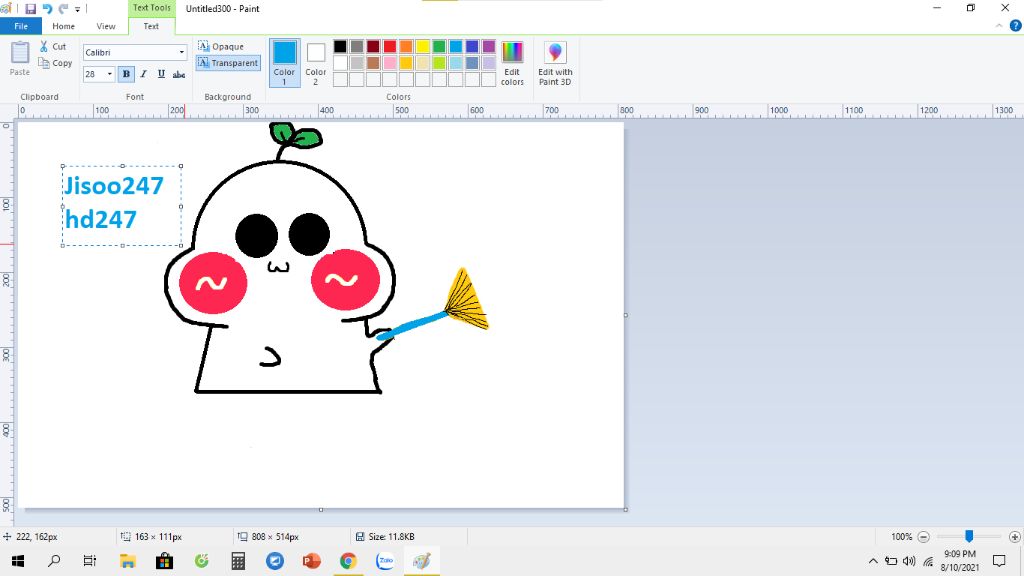
Task: Toggle Underline formatting
Action: 161,74
